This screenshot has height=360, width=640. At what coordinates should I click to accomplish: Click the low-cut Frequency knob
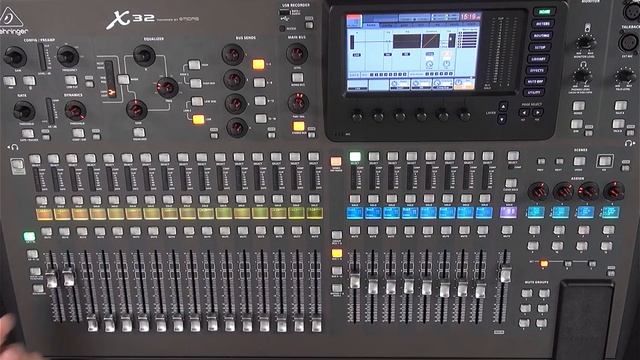coord(68,56)
